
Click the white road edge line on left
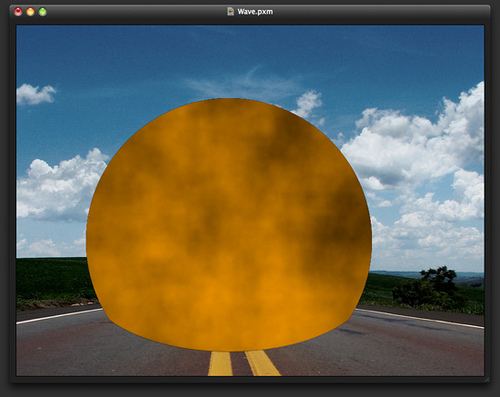click(59, 316)
